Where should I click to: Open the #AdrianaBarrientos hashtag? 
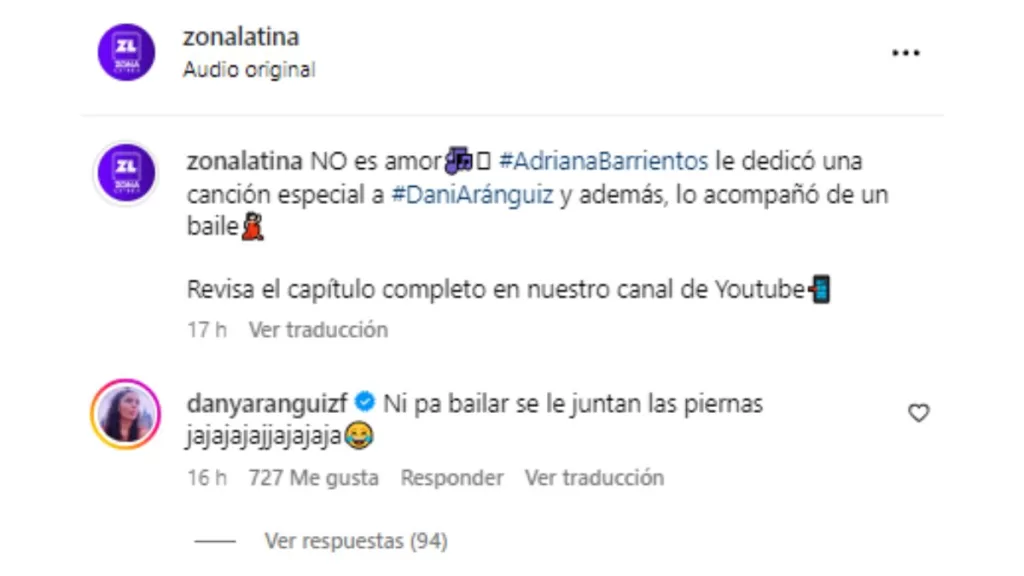click(x=603, y=161)
